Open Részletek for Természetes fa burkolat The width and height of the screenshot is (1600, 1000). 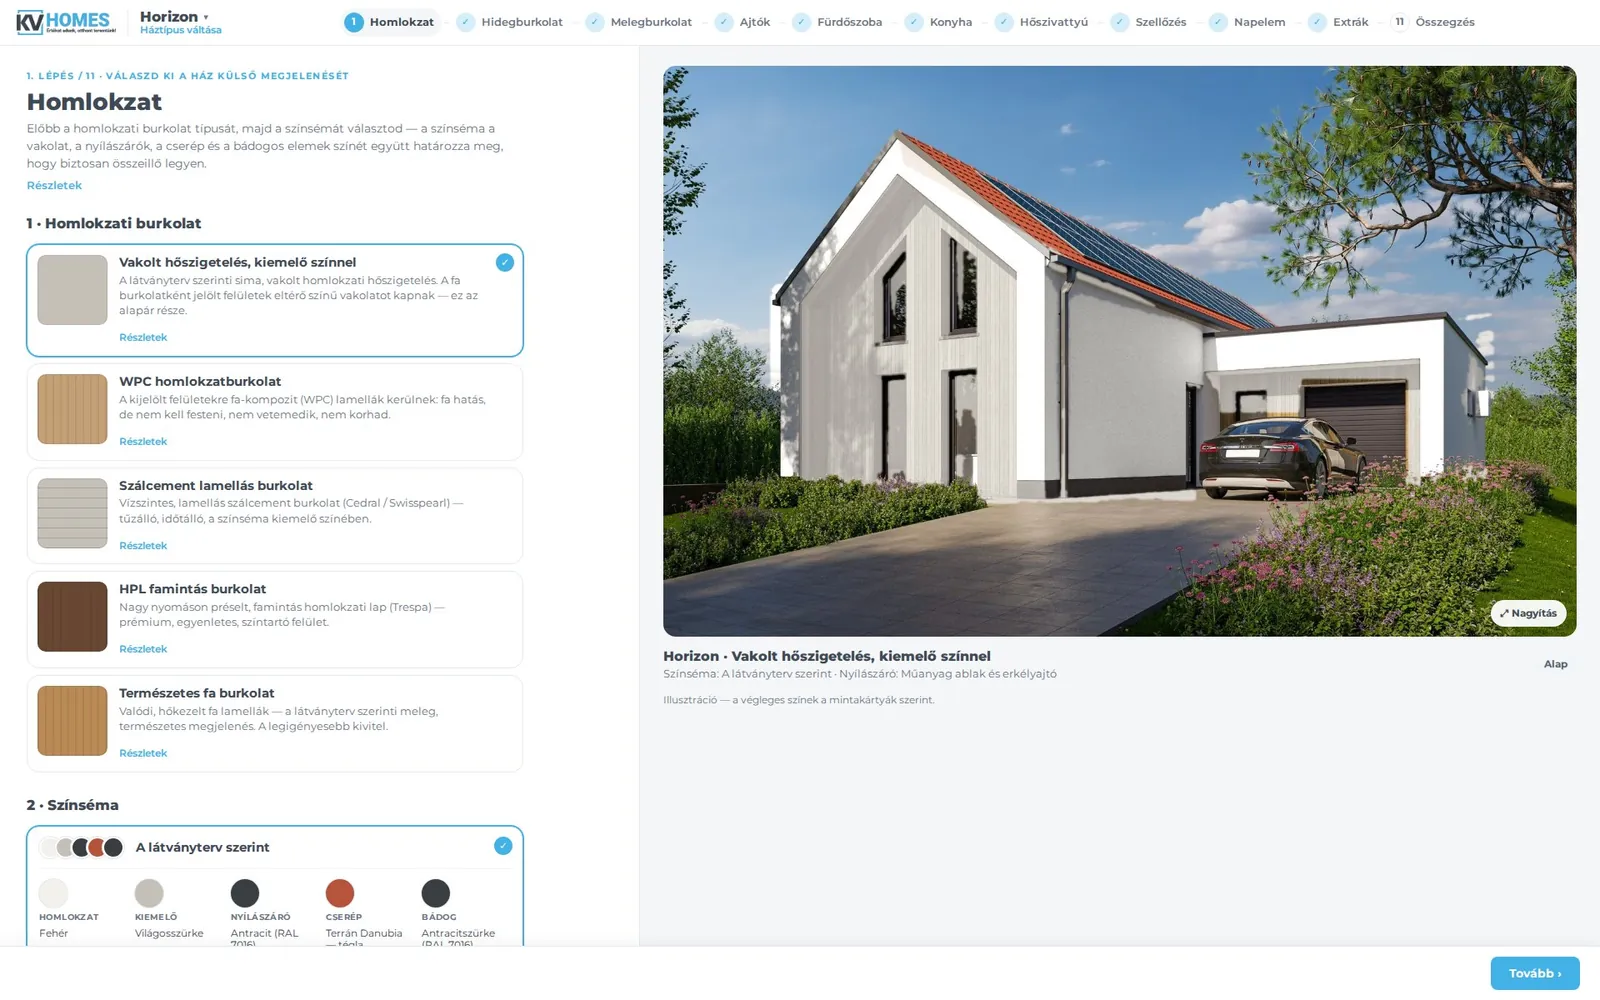click(143, 754)
